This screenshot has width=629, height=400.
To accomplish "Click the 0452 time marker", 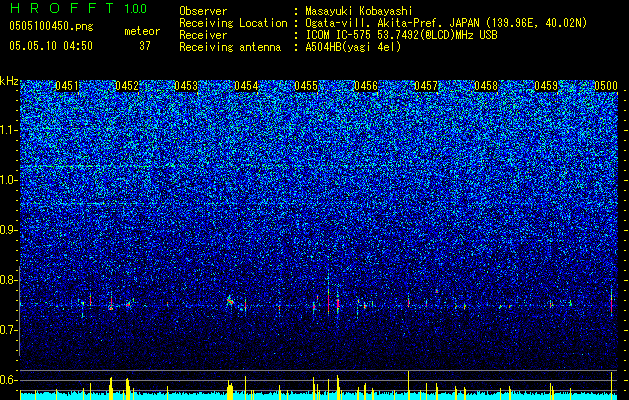I will pos(127,86).
